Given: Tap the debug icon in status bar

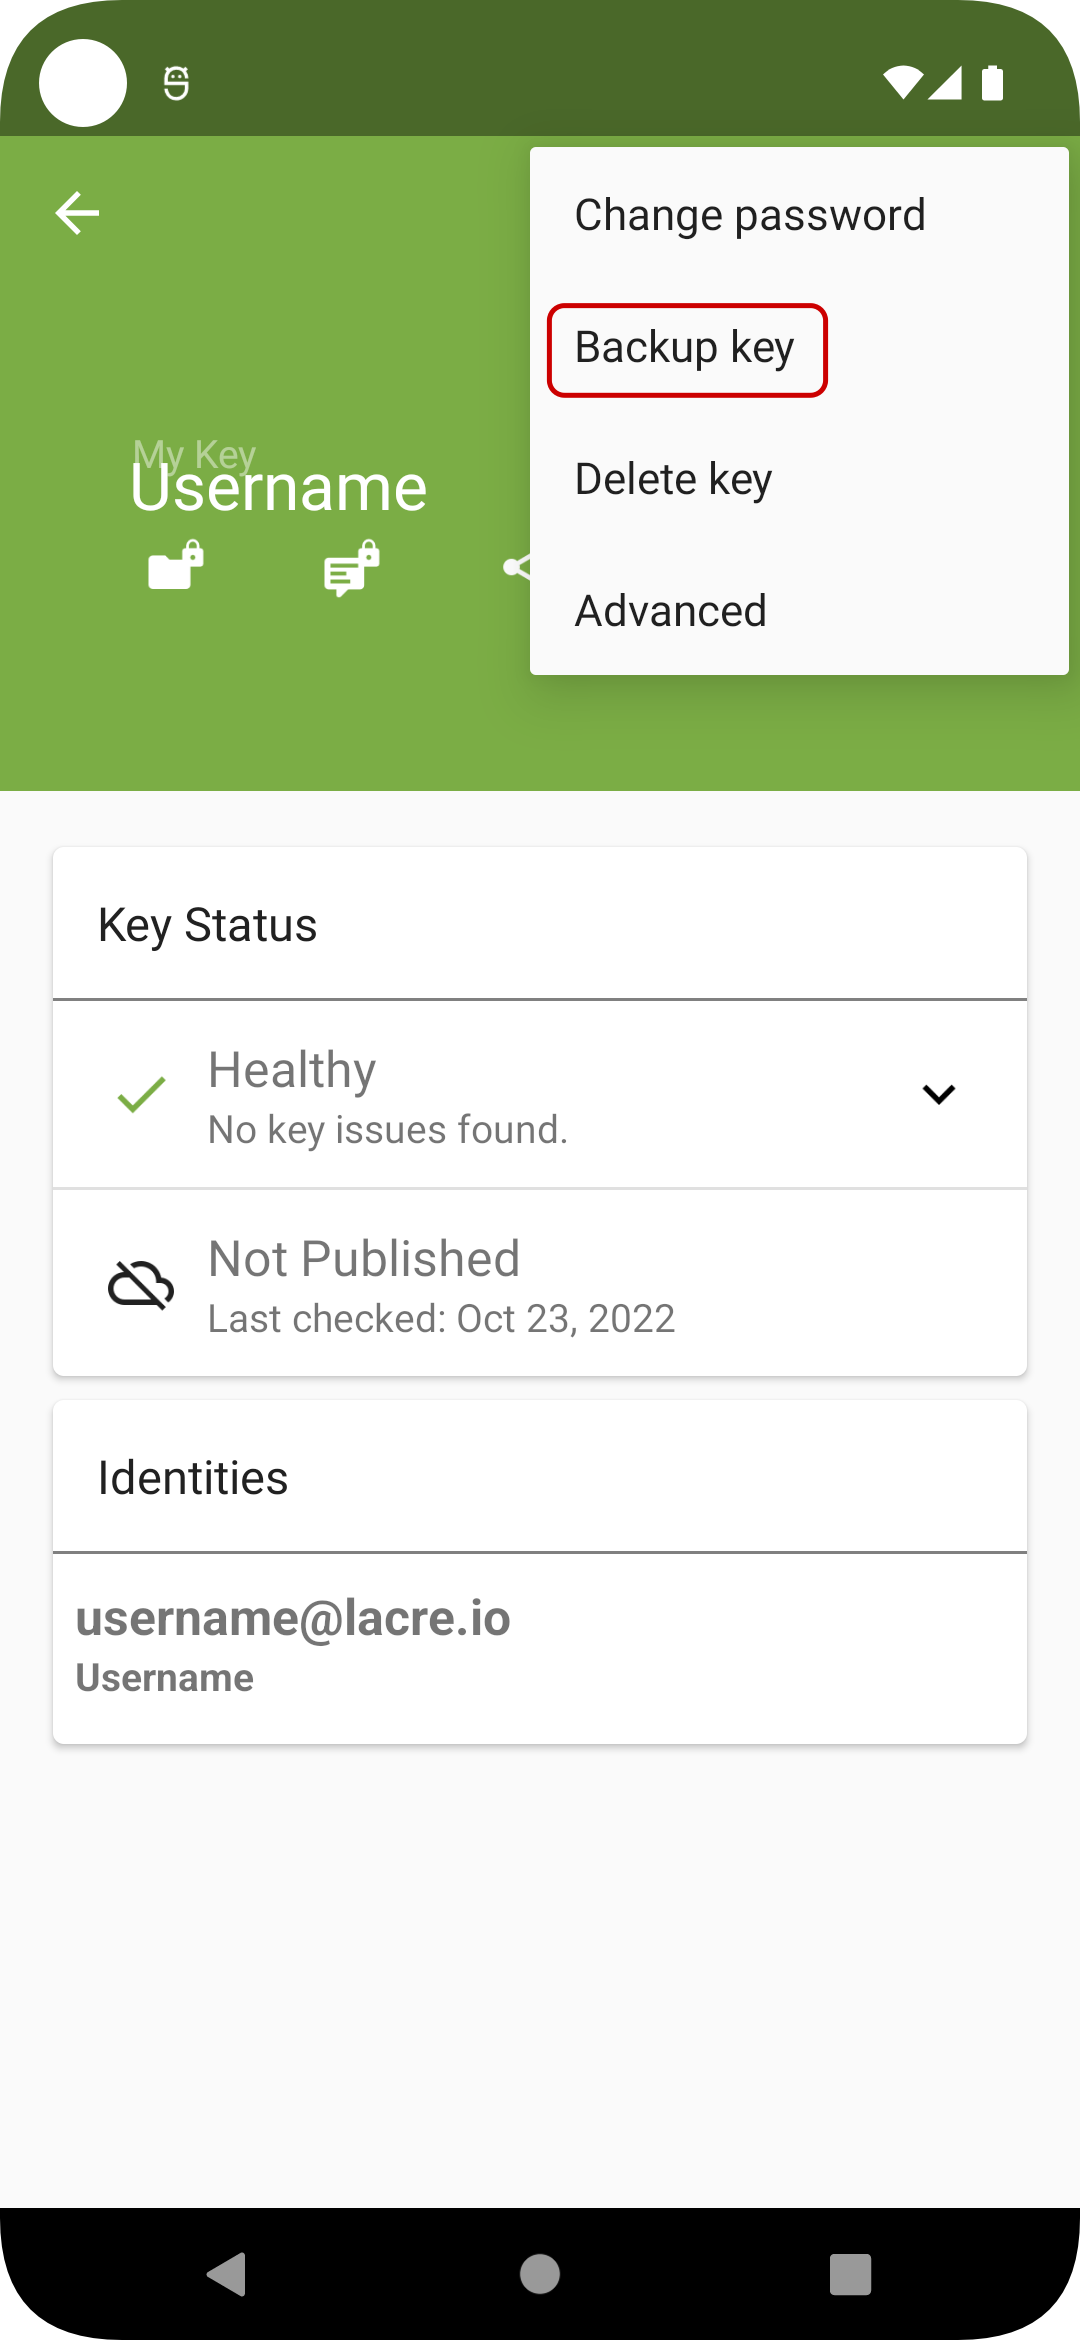Looking at the screenshot, I should (176, 83).
